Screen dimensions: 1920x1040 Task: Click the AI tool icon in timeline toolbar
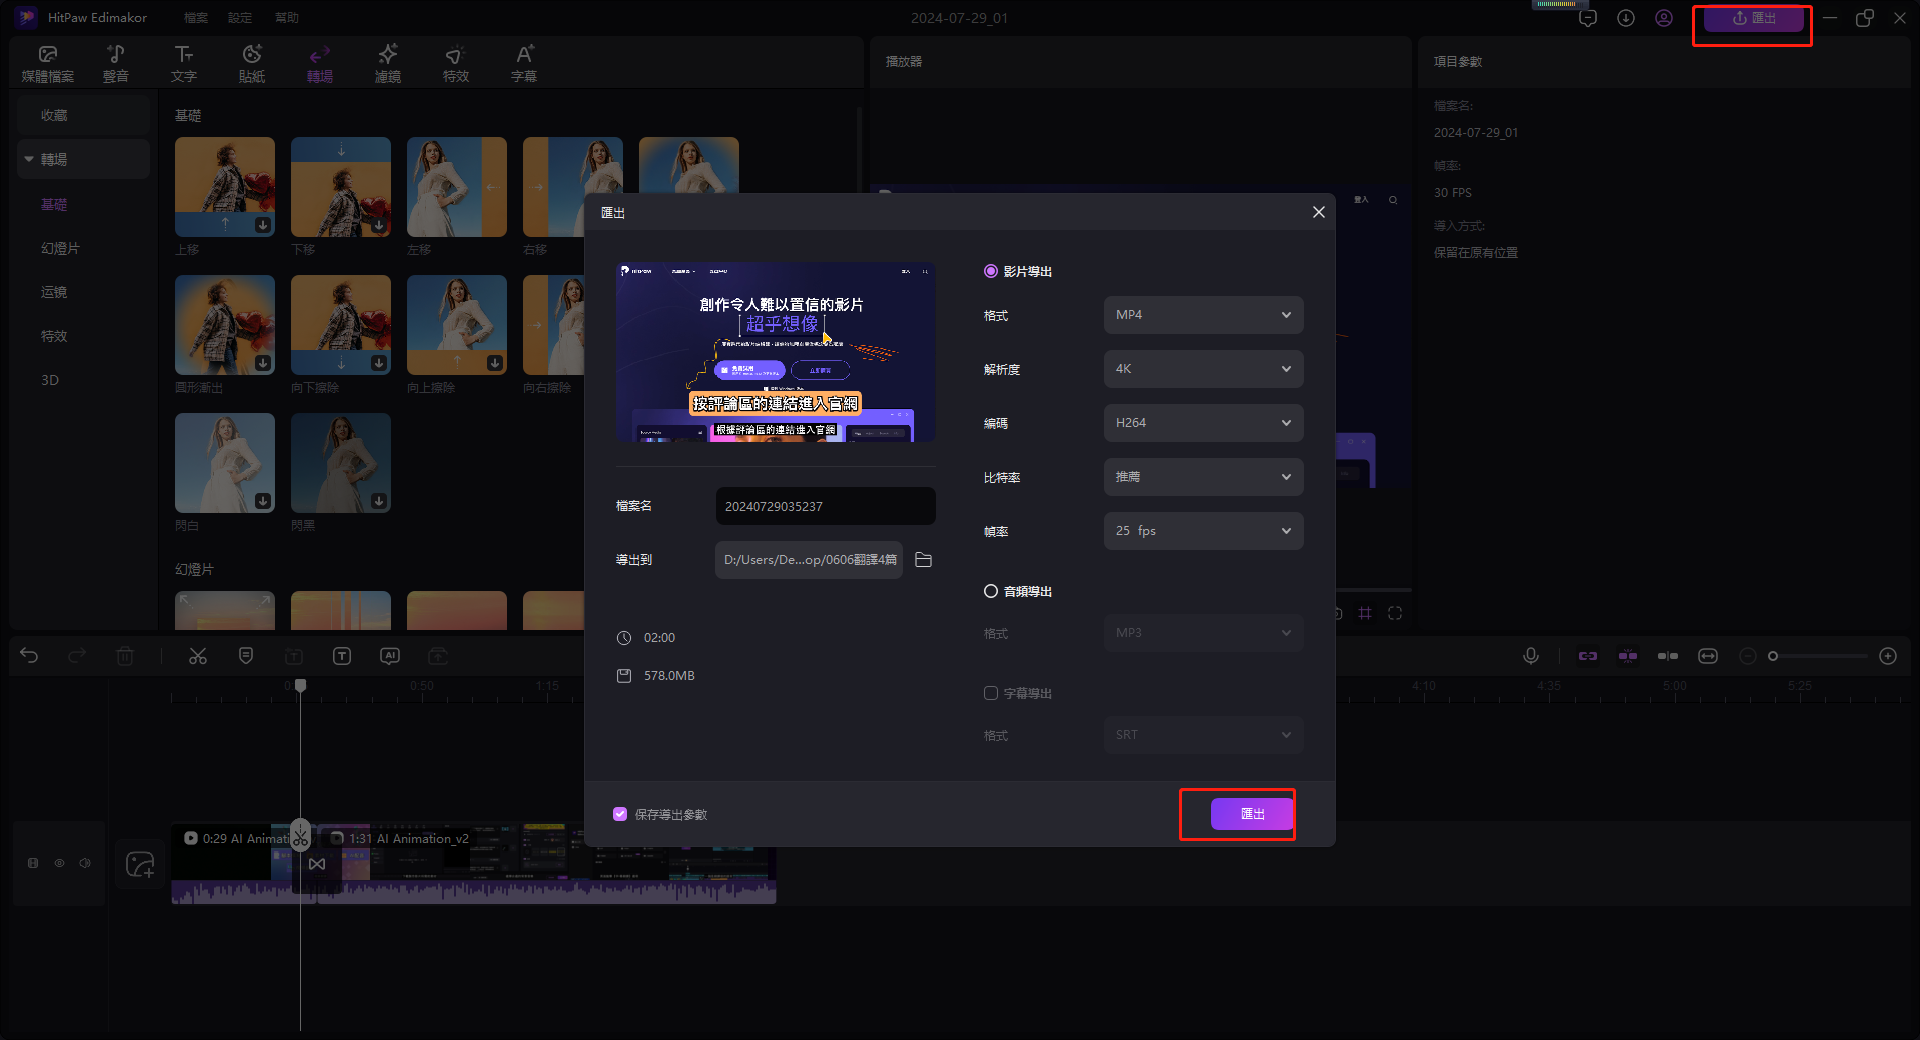click(390, 656)
